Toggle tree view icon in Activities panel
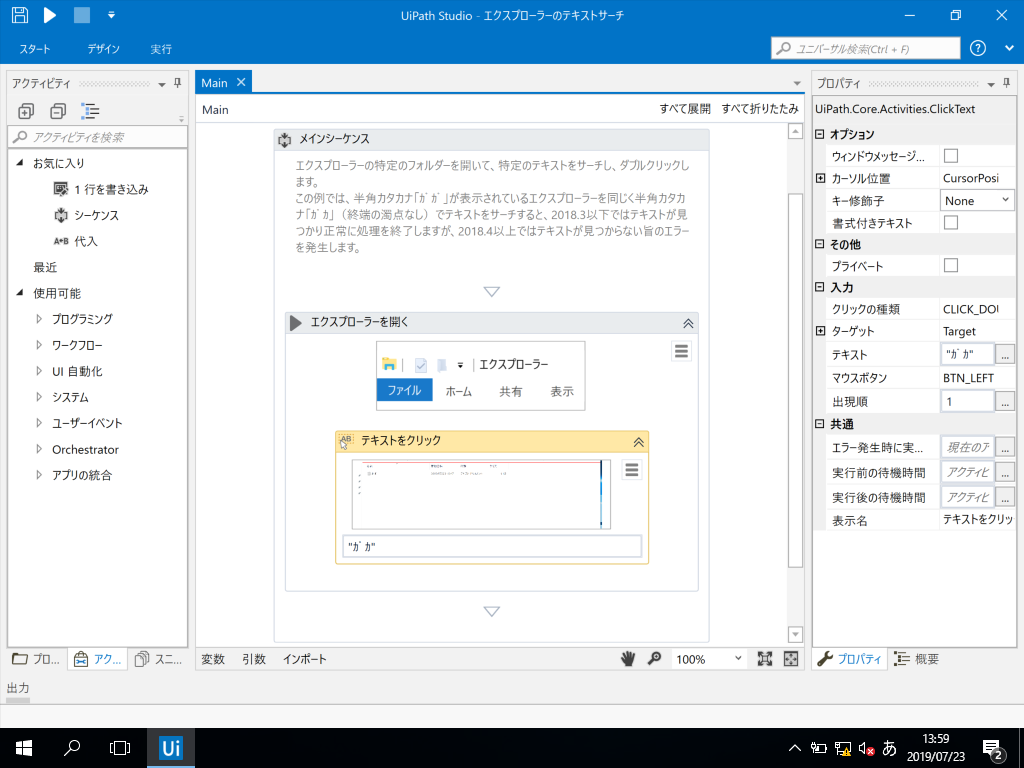The width and height of the screenshot is (1024, 768). (90, 111)
